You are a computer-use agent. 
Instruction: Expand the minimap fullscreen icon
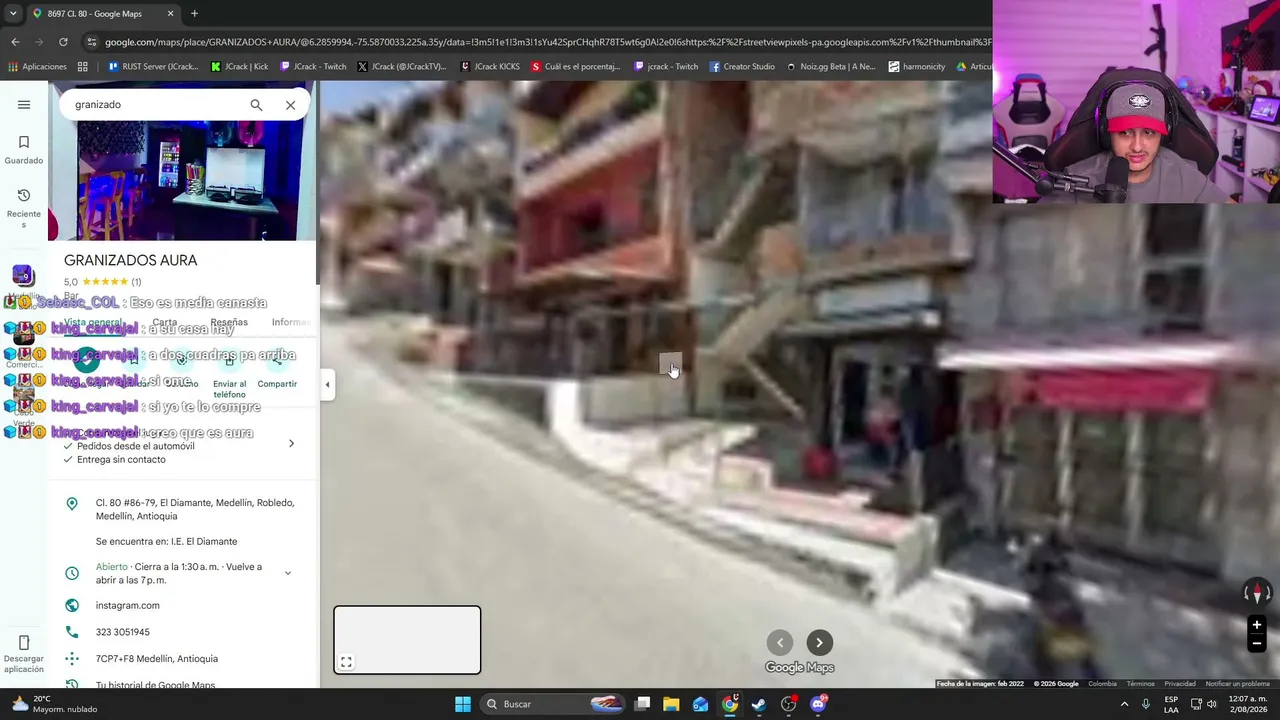346,662
